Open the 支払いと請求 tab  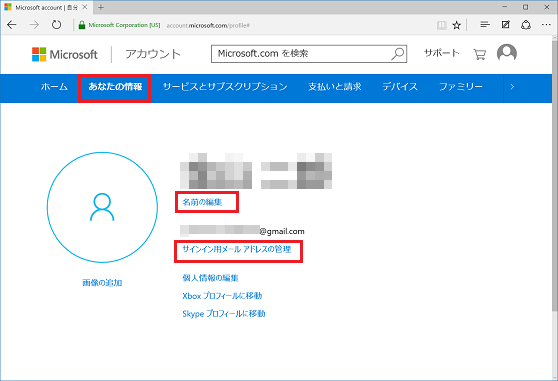335,86
